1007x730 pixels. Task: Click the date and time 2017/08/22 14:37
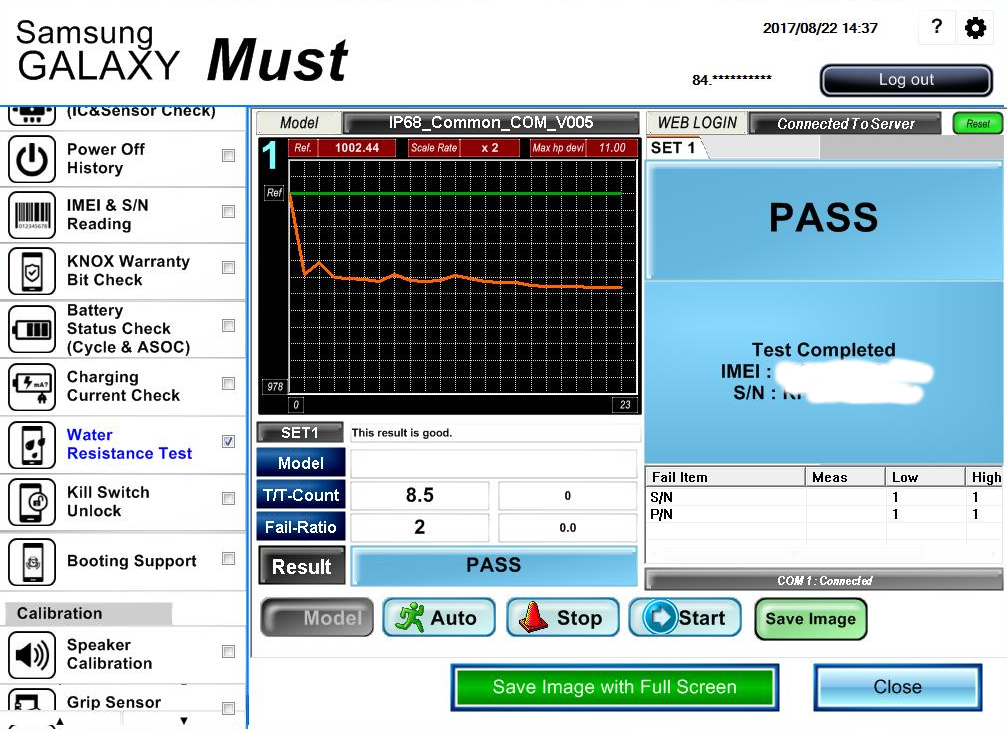[x=820, y=28]
